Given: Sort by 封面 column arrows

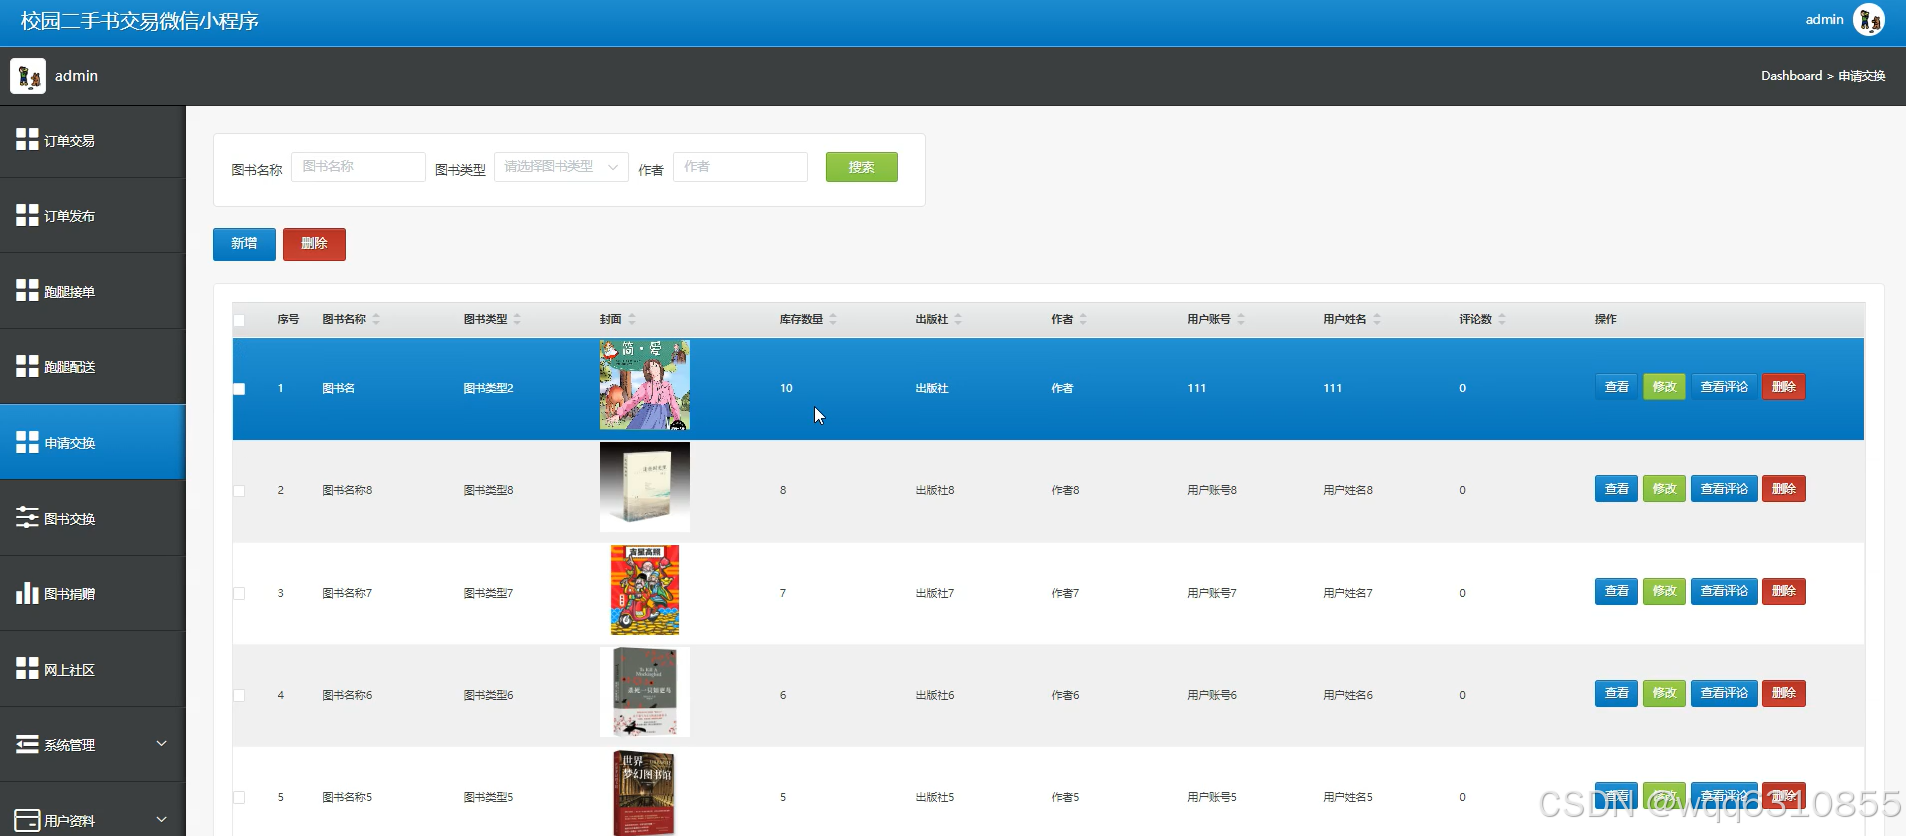Looking at the screenshot, I should (632, 319).
